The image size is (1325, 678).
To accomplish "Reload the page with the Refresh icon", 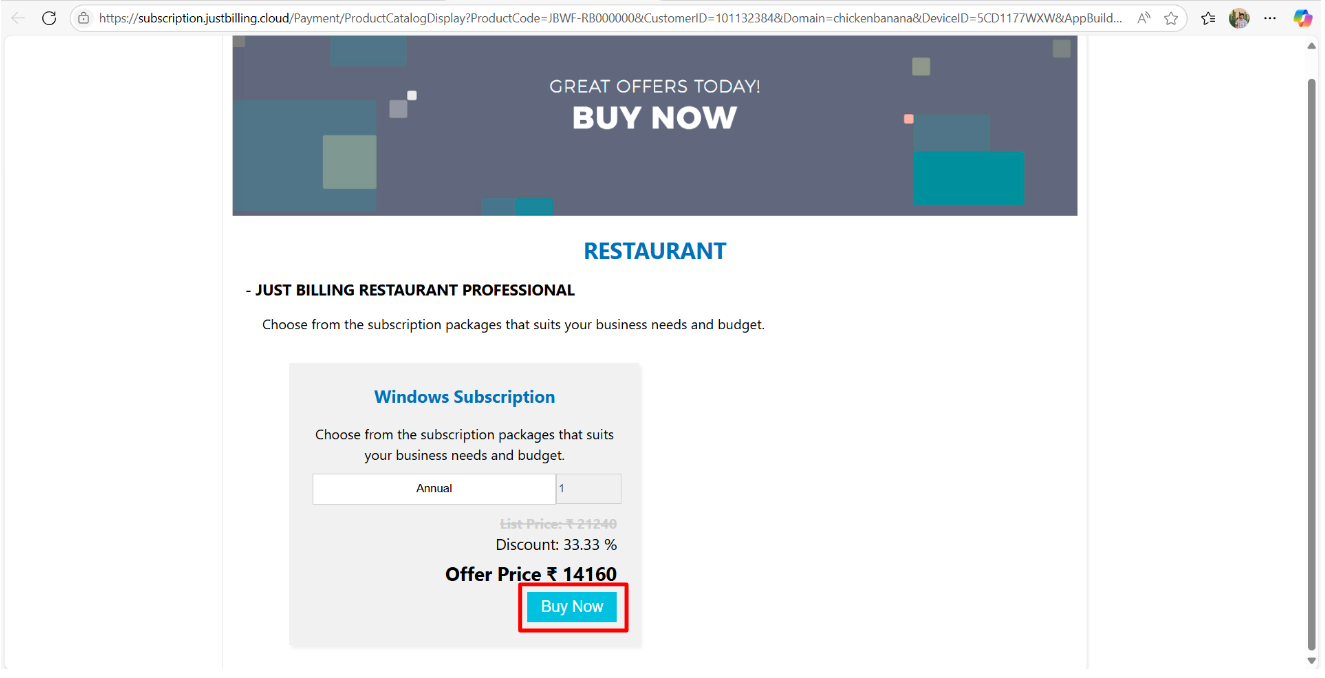I will pos(49,18).
